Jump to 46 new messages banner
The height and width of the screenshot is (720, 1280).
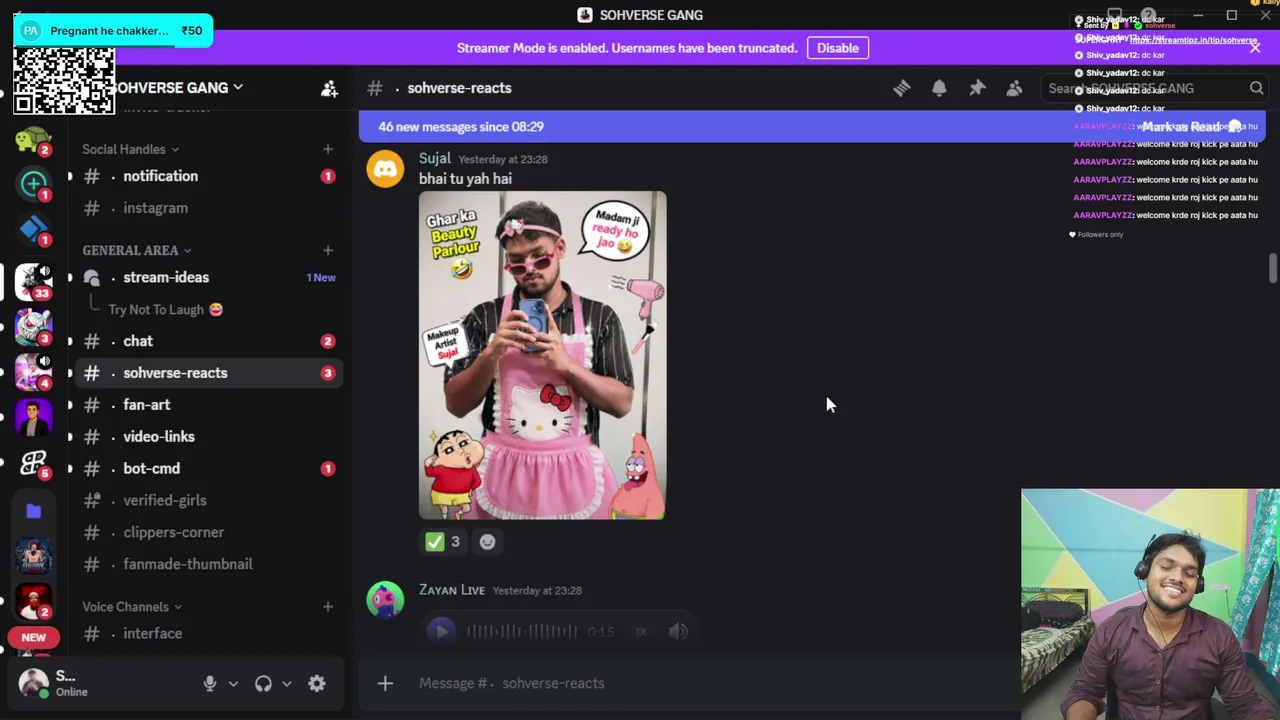click(460, 127)
